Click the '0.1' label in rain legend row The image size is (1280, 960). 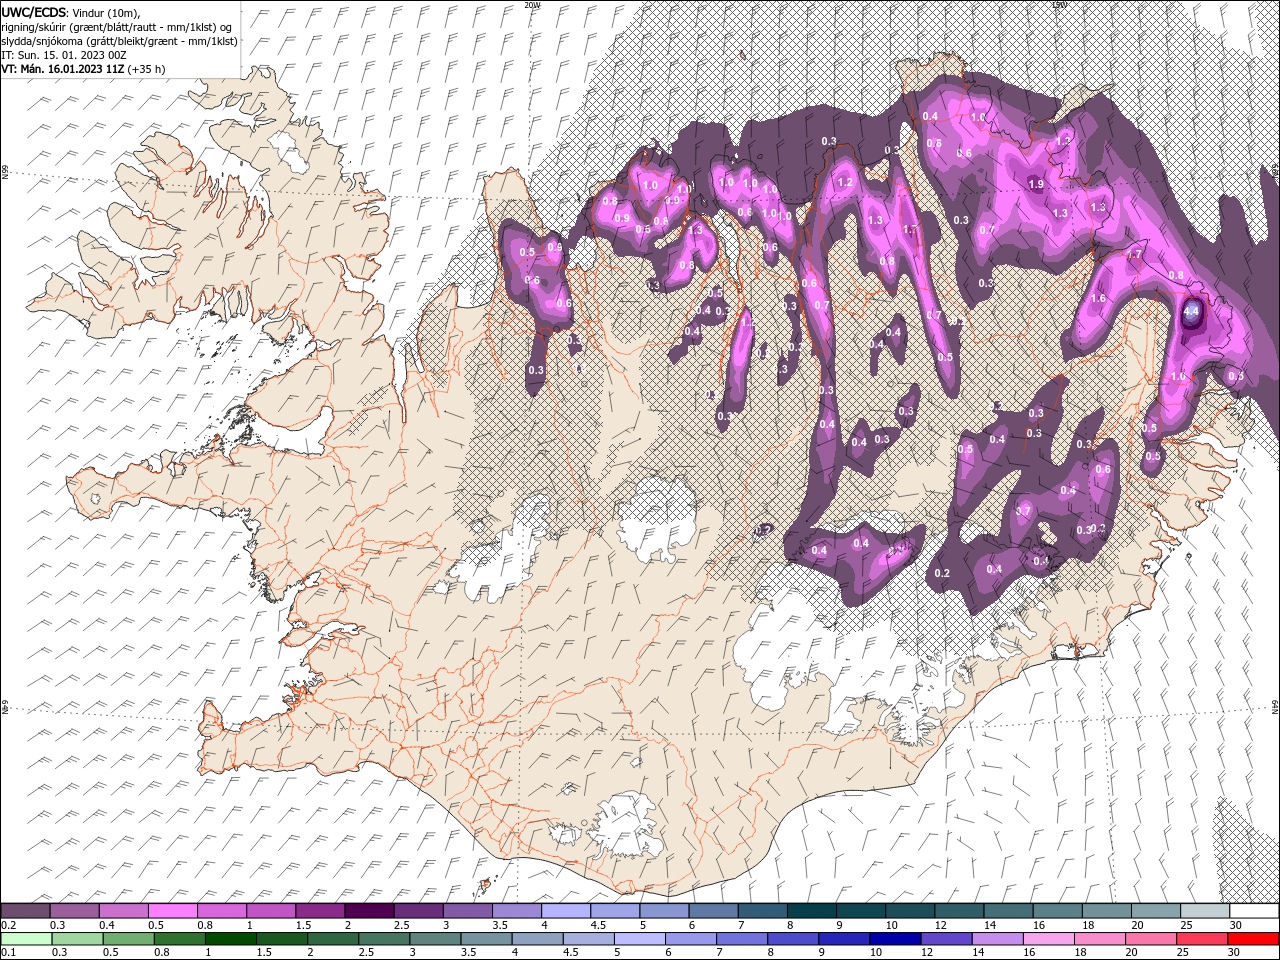click(x=9, y=952)
